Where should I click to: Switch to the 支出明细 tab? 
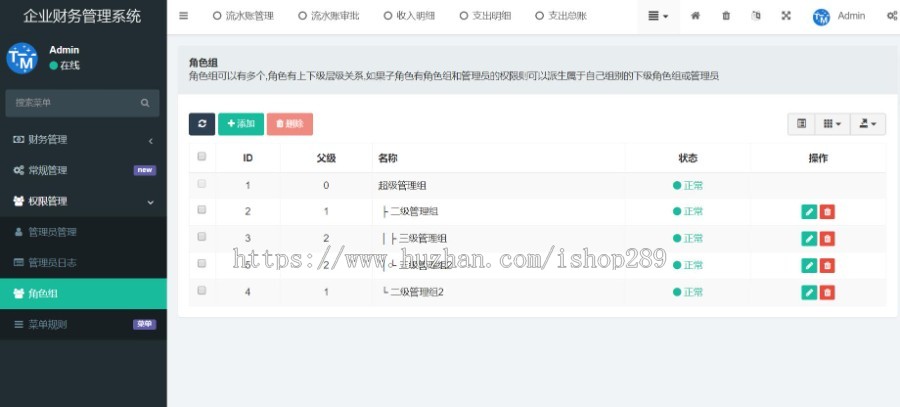click(x=485, y=16)
